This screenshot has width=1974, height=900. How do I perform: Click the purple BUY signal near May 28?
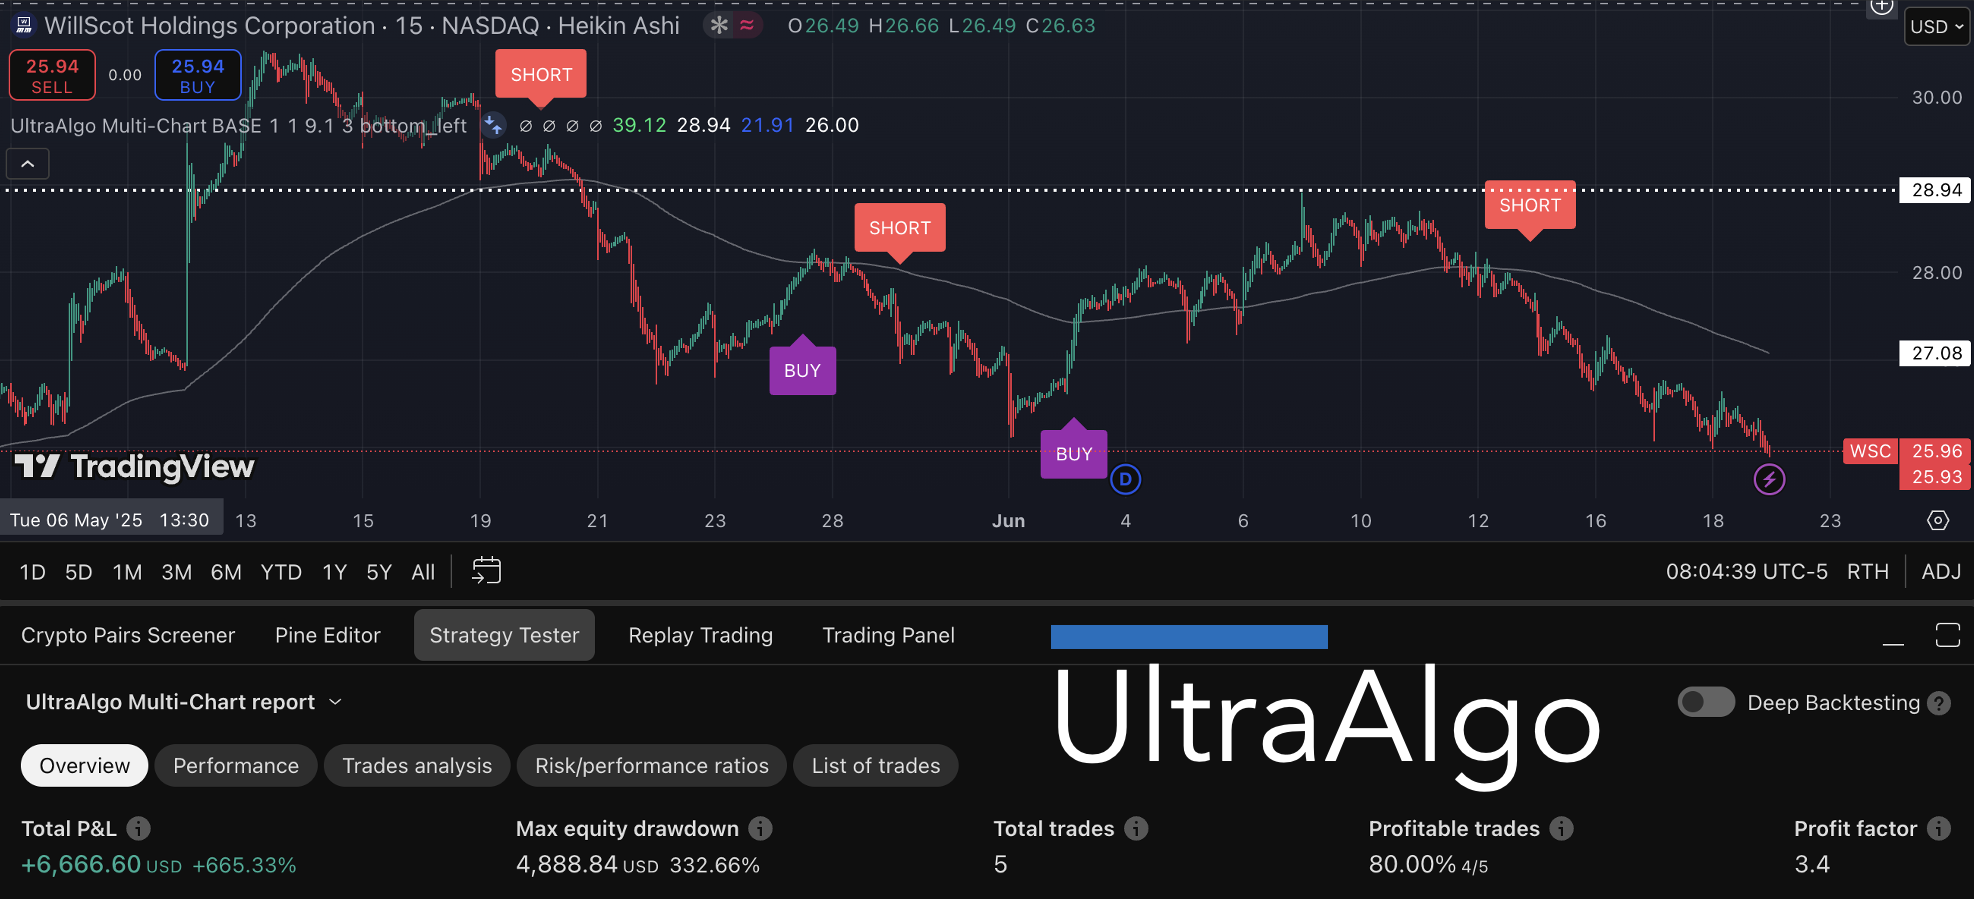click(x=802, y=370)
